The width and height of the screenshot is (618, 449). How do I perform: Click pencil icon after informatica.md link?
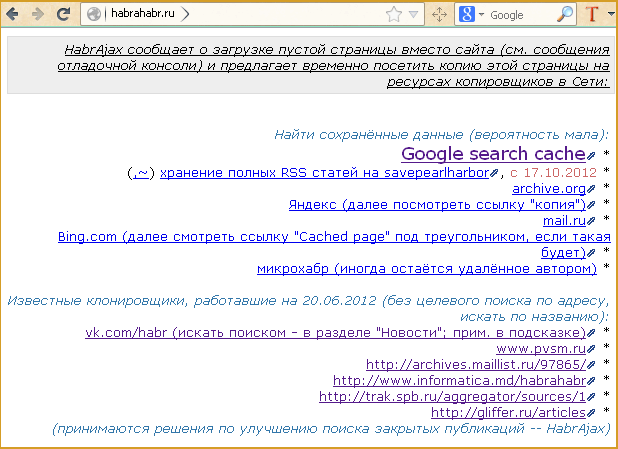(x=590, y=381)
